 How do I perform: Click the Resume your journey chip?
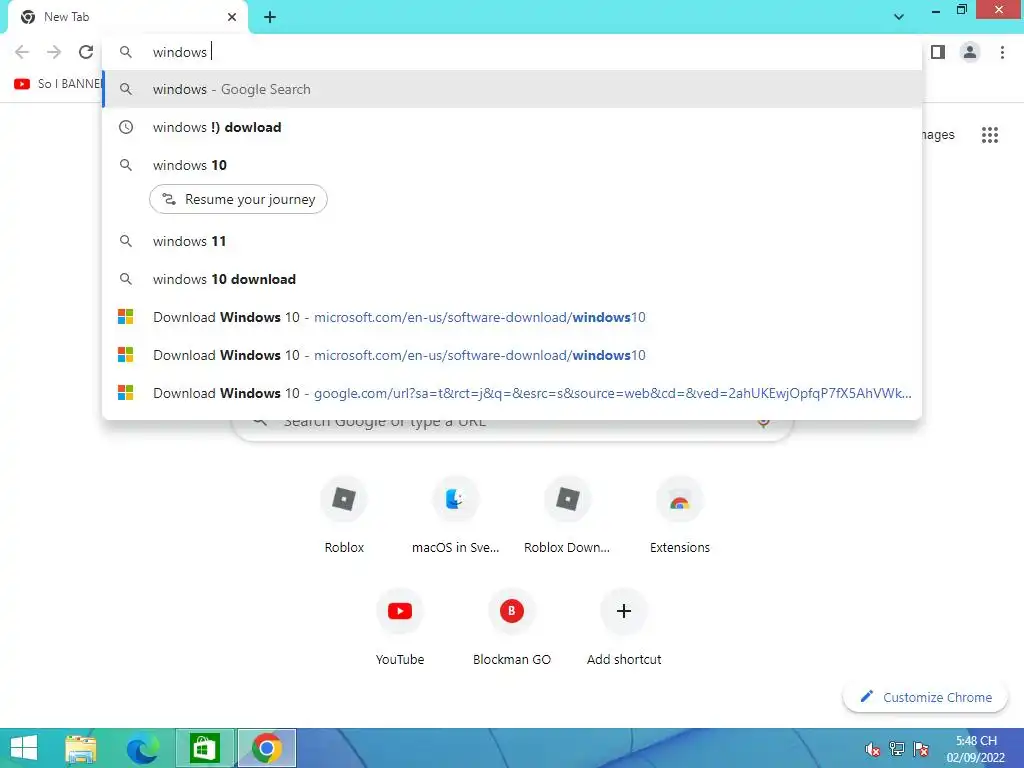[x=238, y=199]
